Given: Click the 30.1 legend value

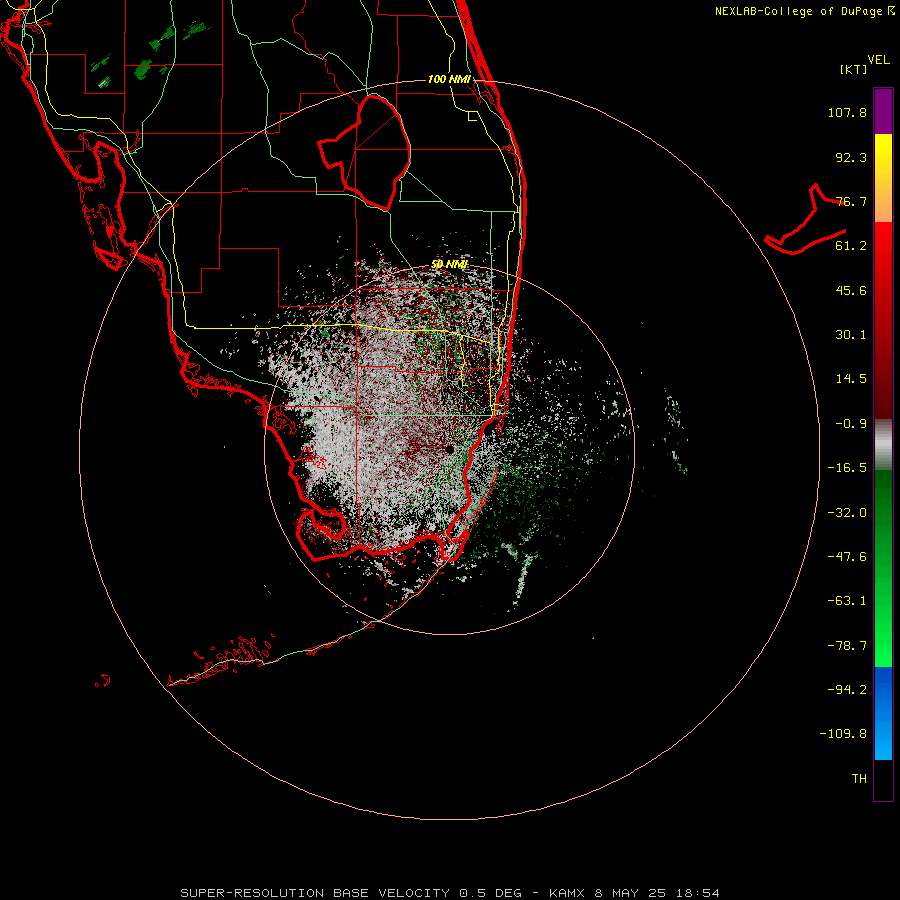Looking at the screenshot, I should (x=851, y=335).
